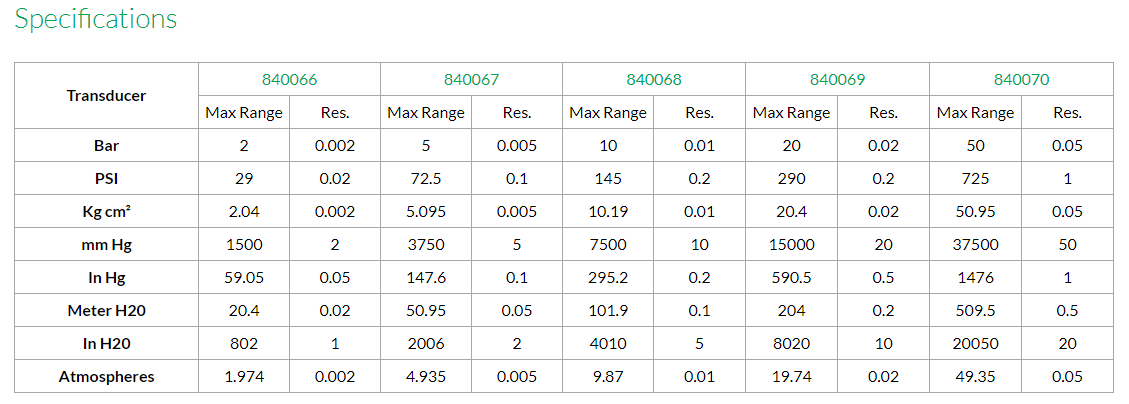Click the Kg cm² row label
Screen dimensions: 1129x404
click(x=106, y=212)
